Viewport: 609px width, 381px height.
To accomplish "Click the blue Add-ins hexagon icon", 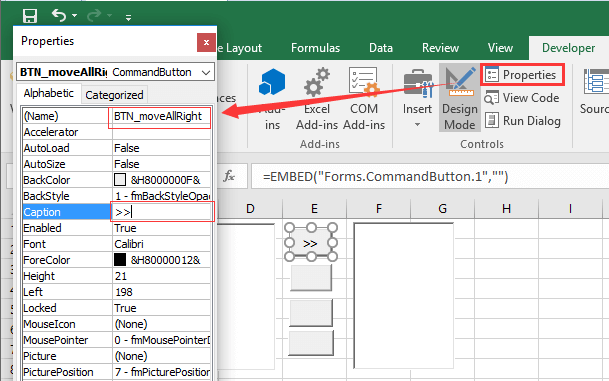I will coord(272,82).
